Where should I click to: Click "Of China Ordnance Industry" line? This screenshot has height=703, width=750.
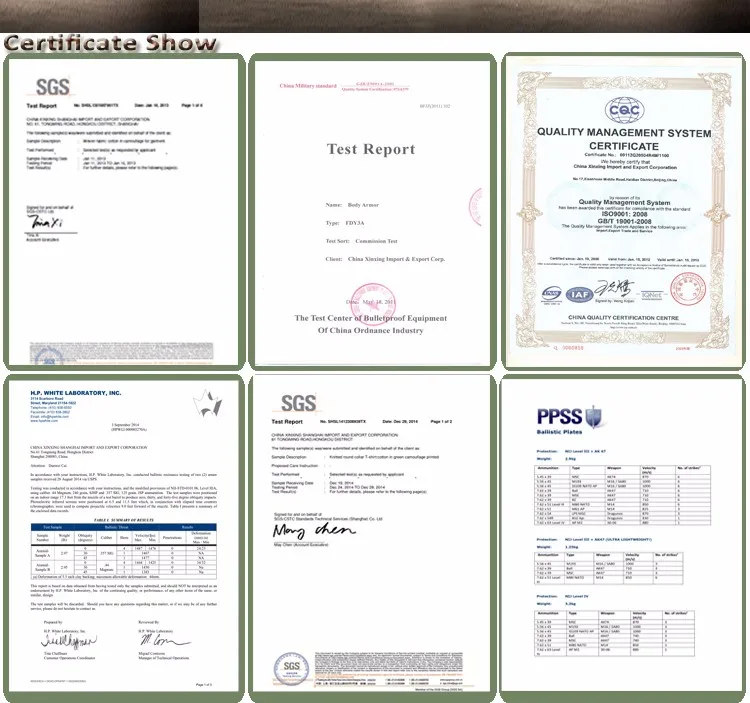click(x=371, y=330)
